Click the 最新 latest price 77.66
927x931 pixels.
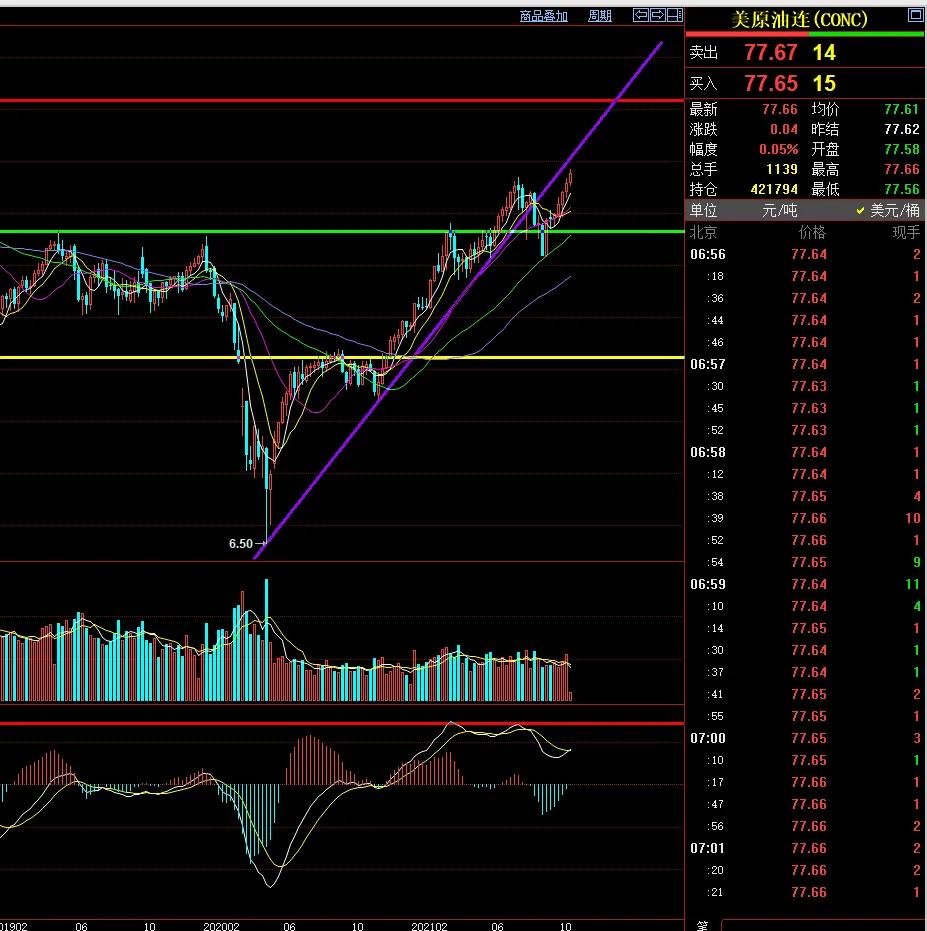click(x=779, y=110)
